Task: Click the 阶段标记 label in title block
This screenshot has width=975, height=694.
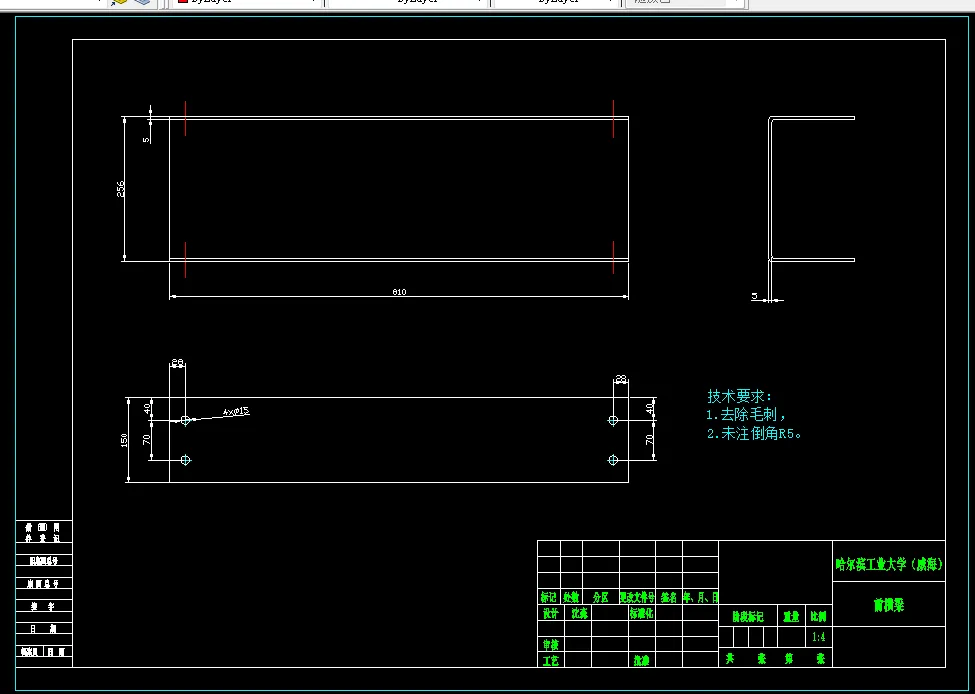Action: 748,617
